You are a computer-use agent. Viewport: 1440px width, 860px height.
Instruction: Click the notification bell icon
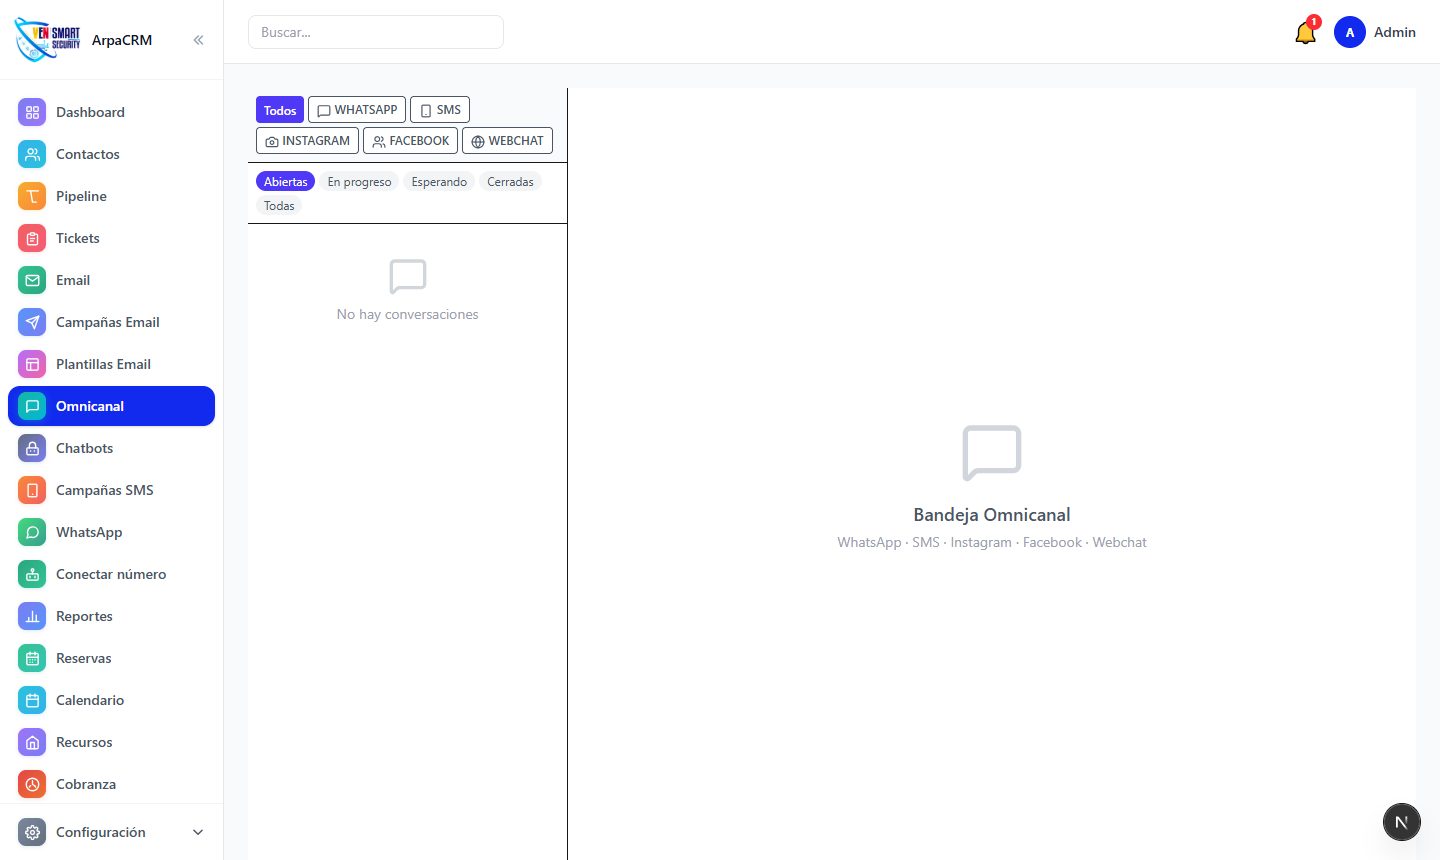tap(1305, 33)
